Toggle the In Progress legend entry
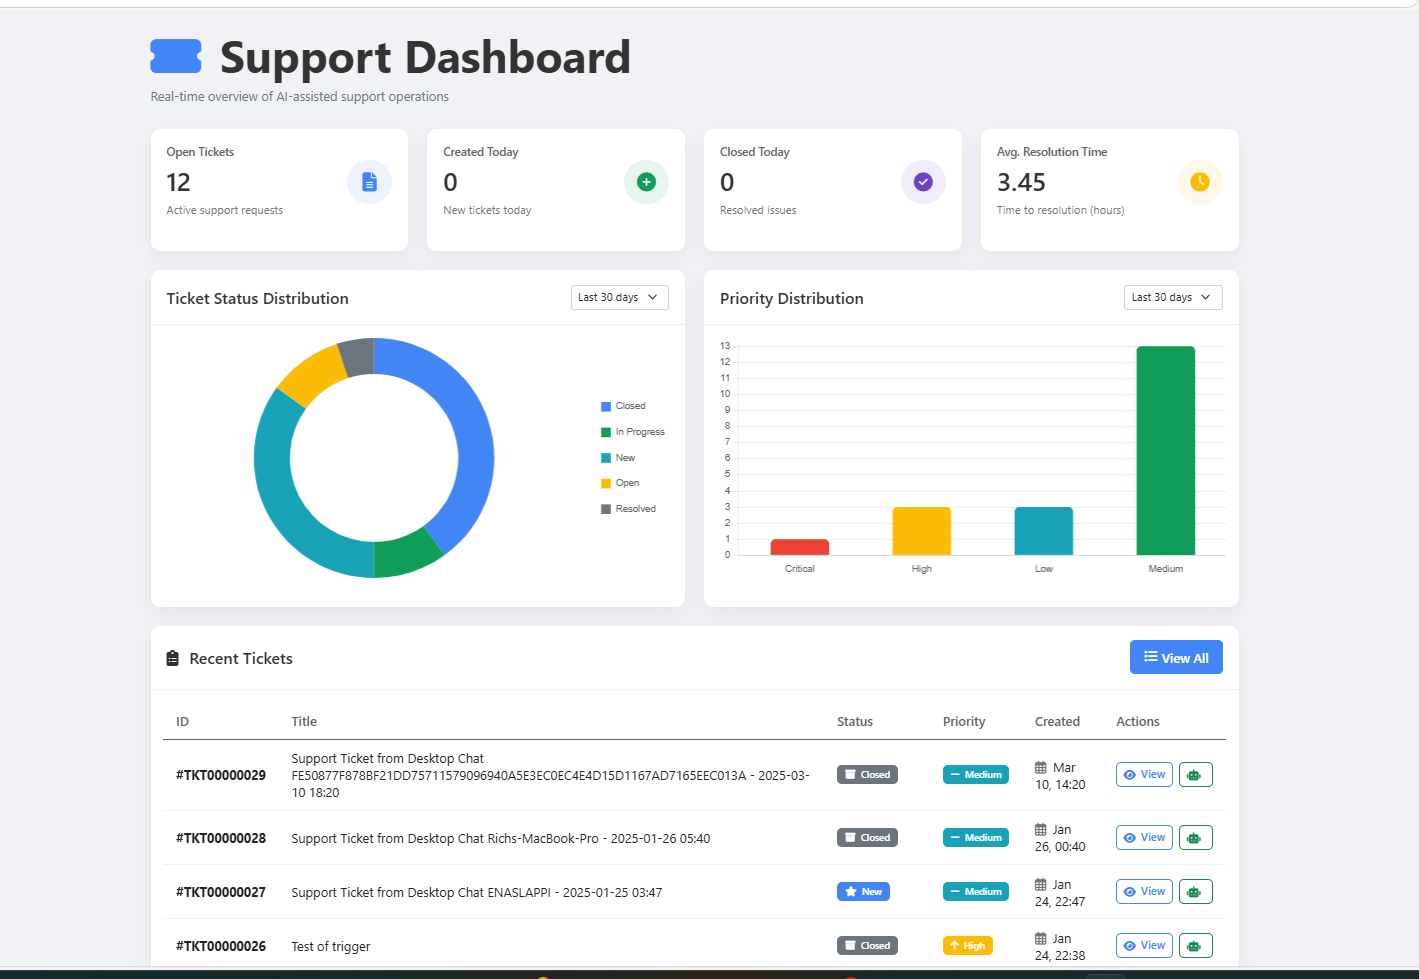This screenshot has width=1419, height=979. point(632,432)
